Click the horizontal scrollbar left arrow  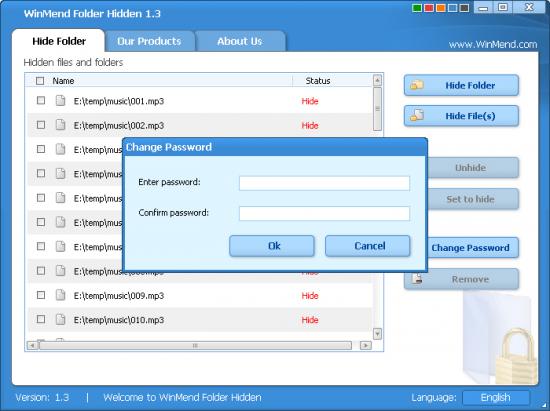coord(33,345)
